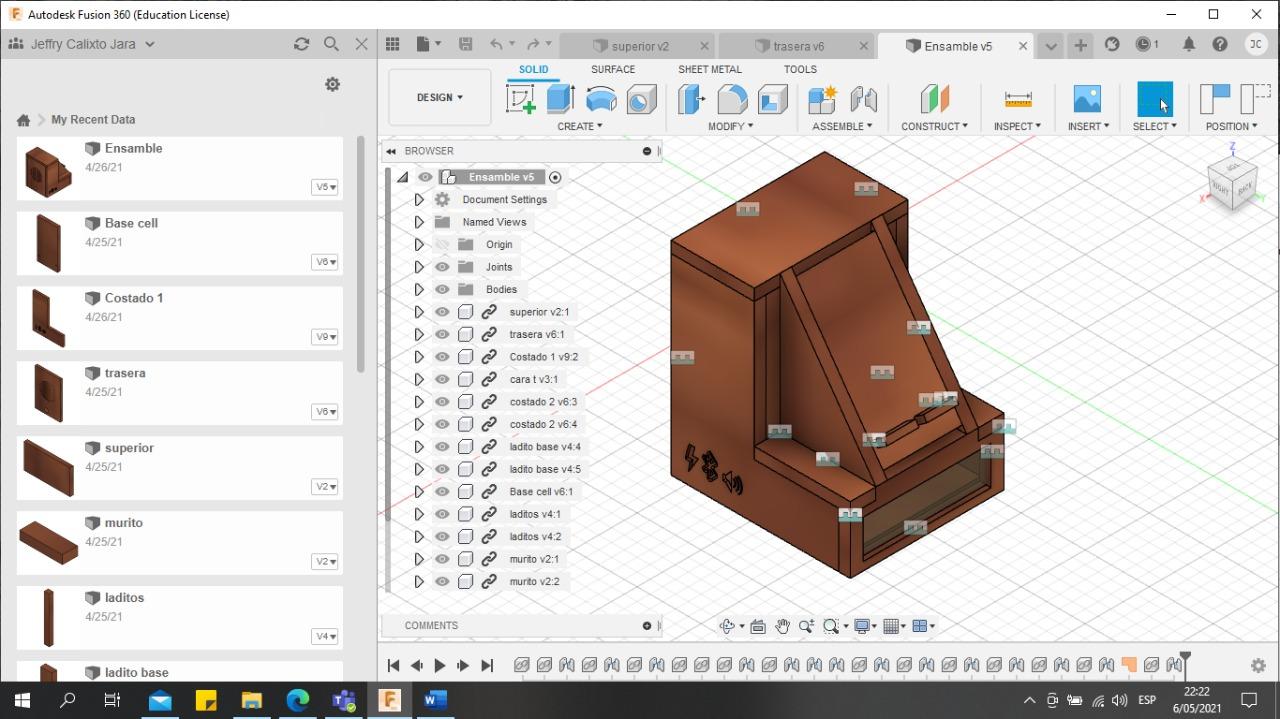The height and width of the screenshot is (719, 1280).
Task: Open the Measure tool under Inspect
Action: pyautogui.click(x=1018, y=99)
